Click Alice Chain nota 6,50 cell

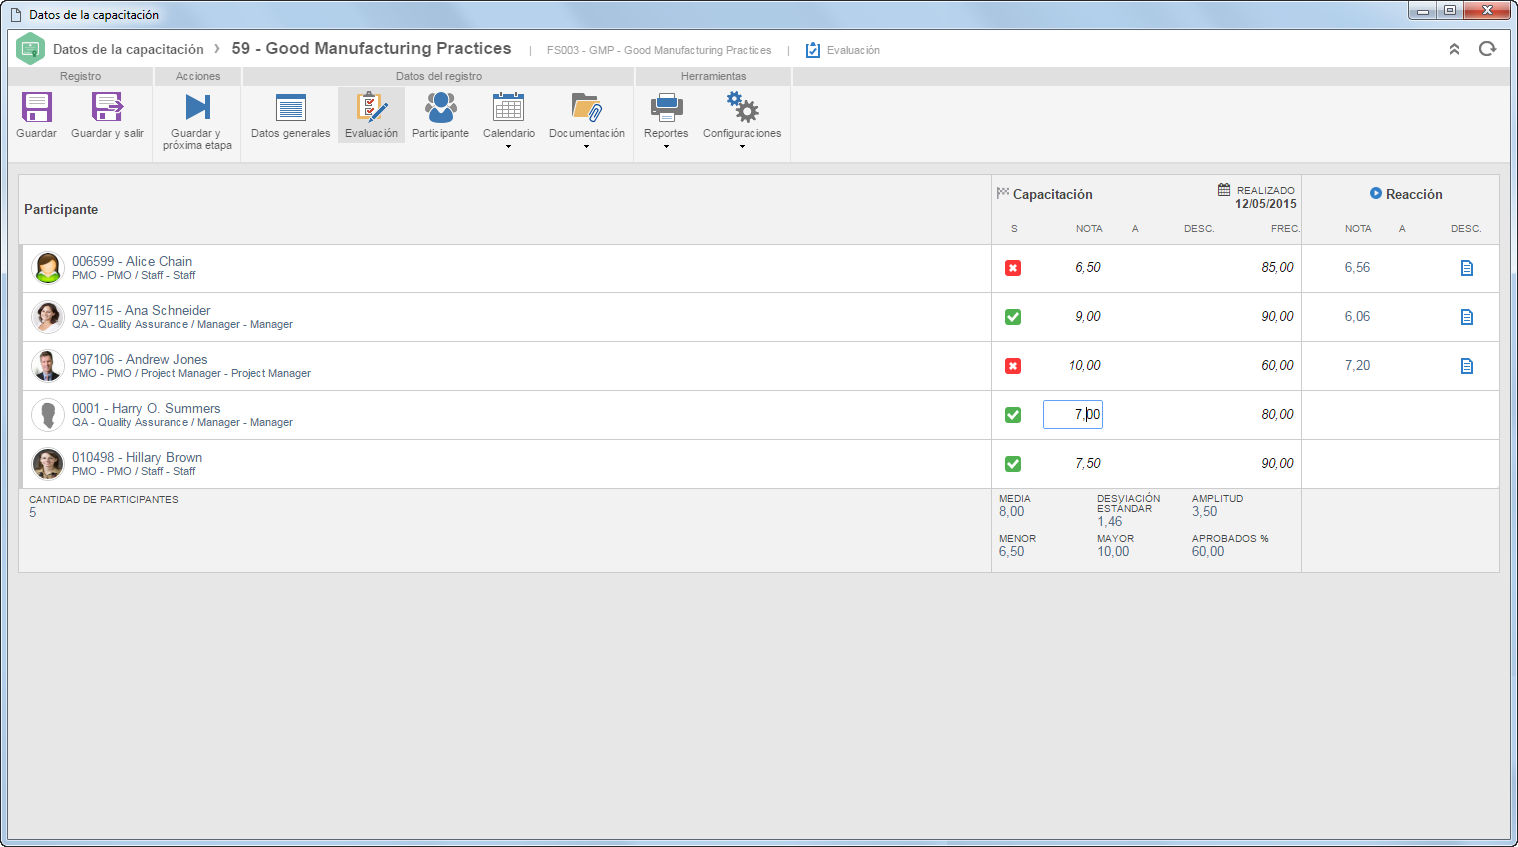(1088, 268)
